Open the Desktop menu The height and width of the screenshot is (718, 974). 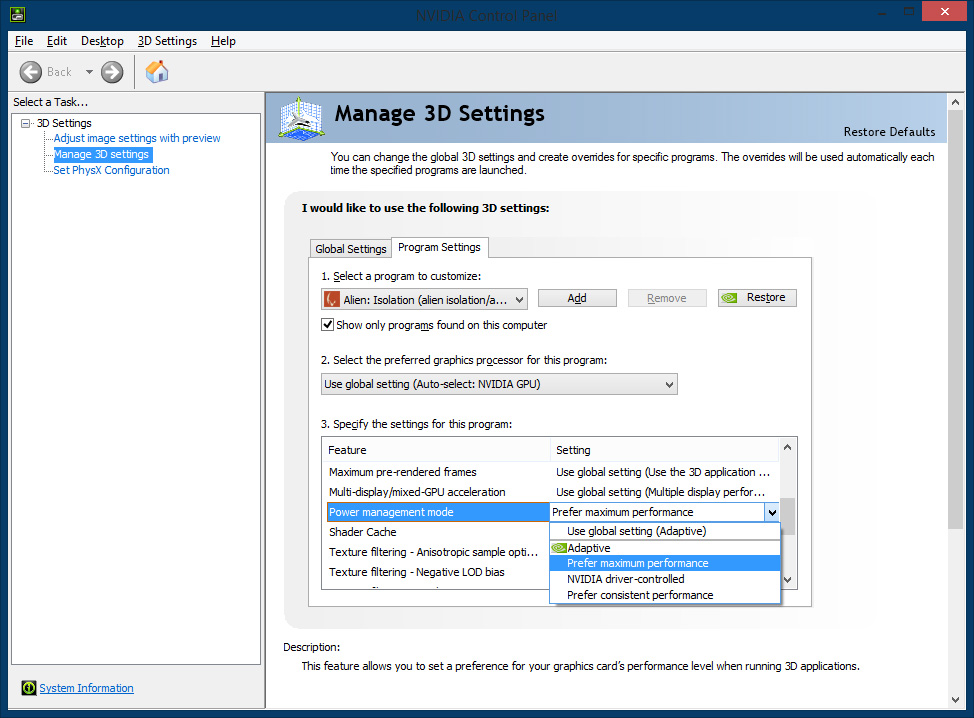(x=102, y=41)
